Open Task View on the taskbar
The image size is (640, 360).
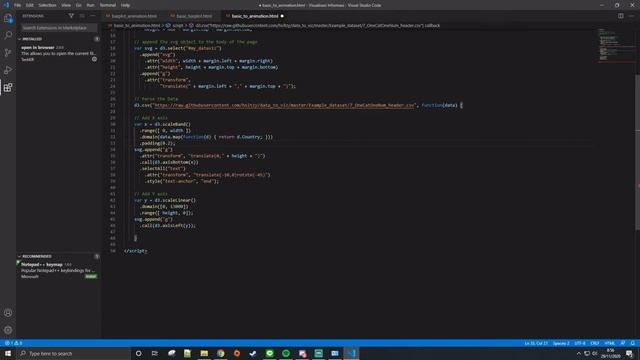[x=155, y=353]
